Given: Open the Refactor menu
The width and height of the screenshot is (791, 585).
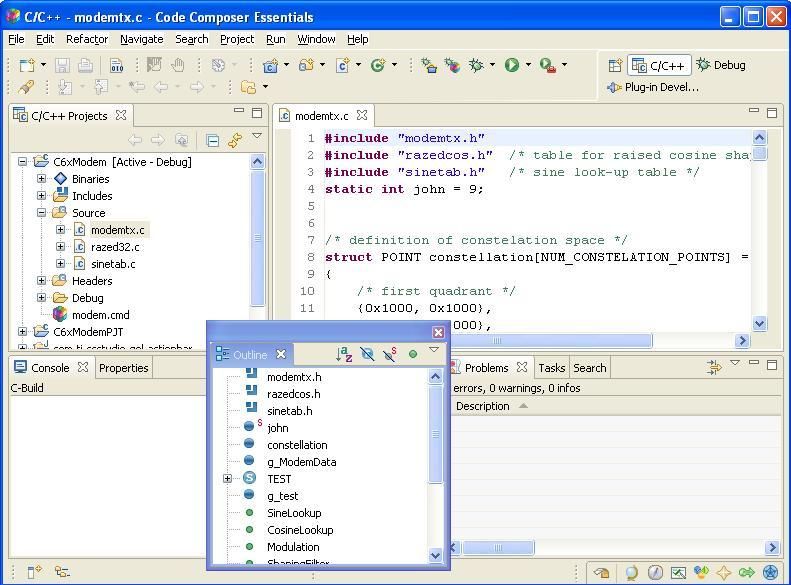Looking at the screenshot, I should 87,39.
